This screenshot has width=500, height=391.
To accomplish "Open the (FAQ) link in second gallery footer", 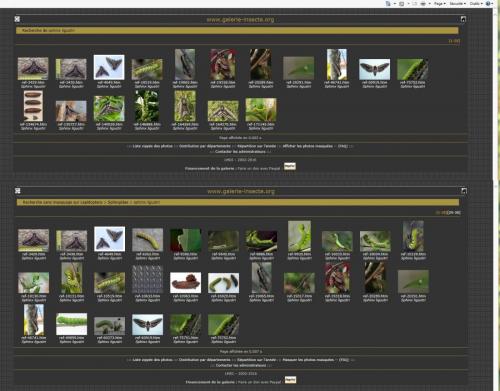I will [x=344, y=360].
